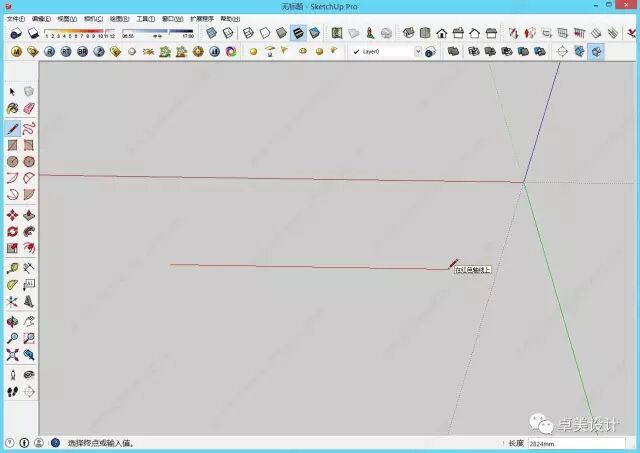The image size is (640, 453).
Task: Enable shaded face style
Action: (281, 33)
